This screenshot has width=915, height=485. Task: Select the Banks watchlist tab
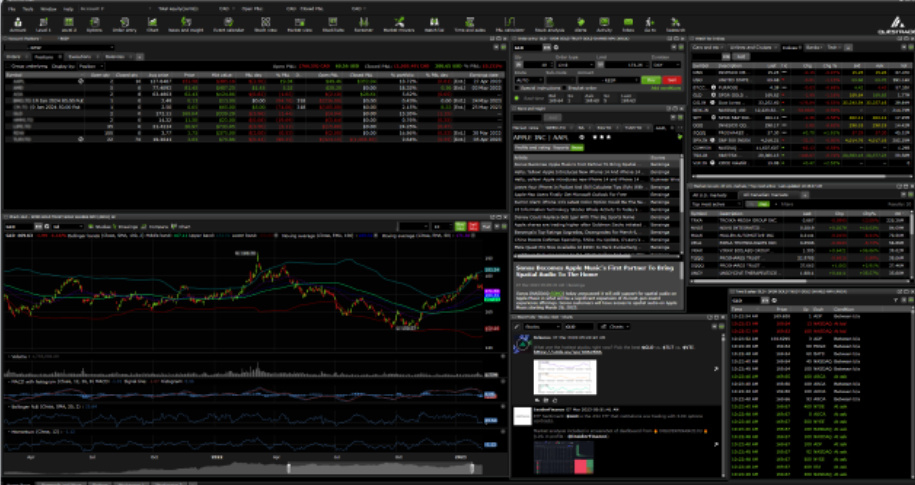[813, 47]
